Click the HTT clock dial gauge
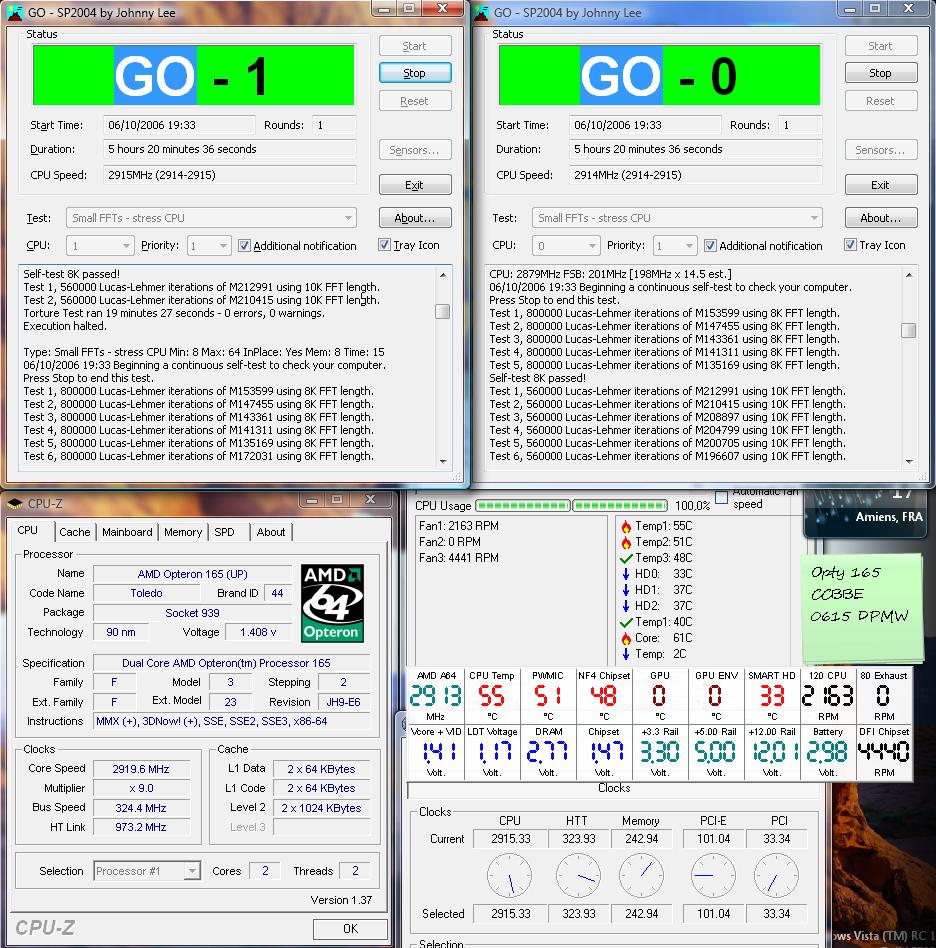This screenshot has height=948, width=936. tap(578, 875)
